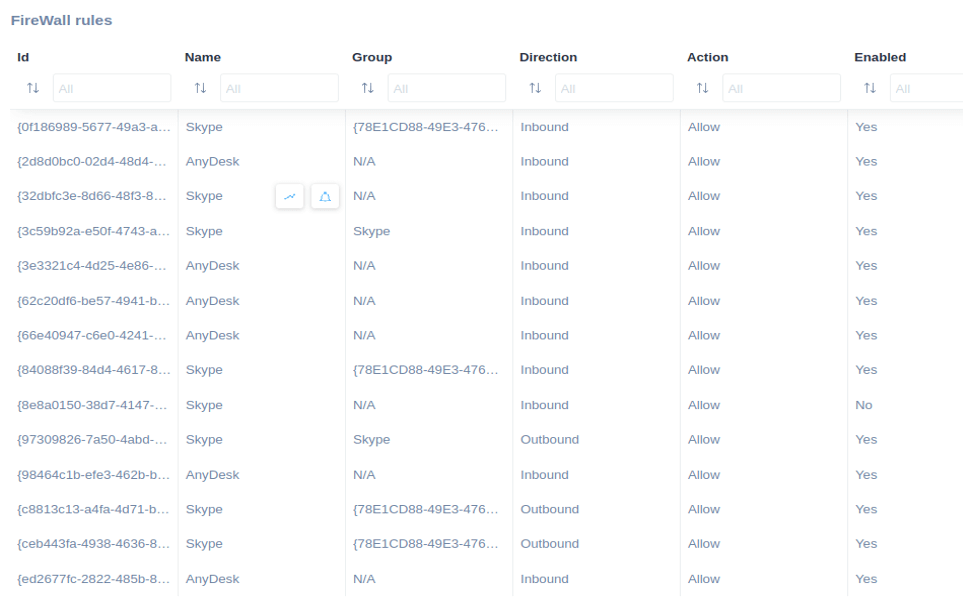
Task: Focus the Id column filter field
Action: coord(112,88)
